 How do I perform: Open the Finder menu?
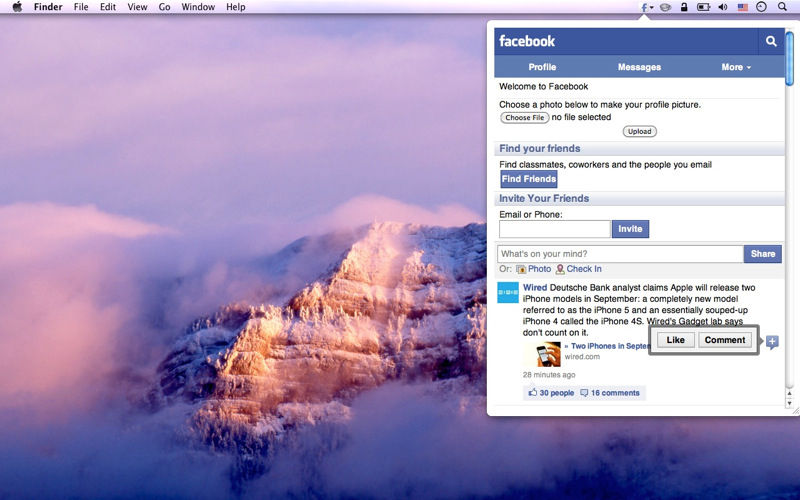48,7
